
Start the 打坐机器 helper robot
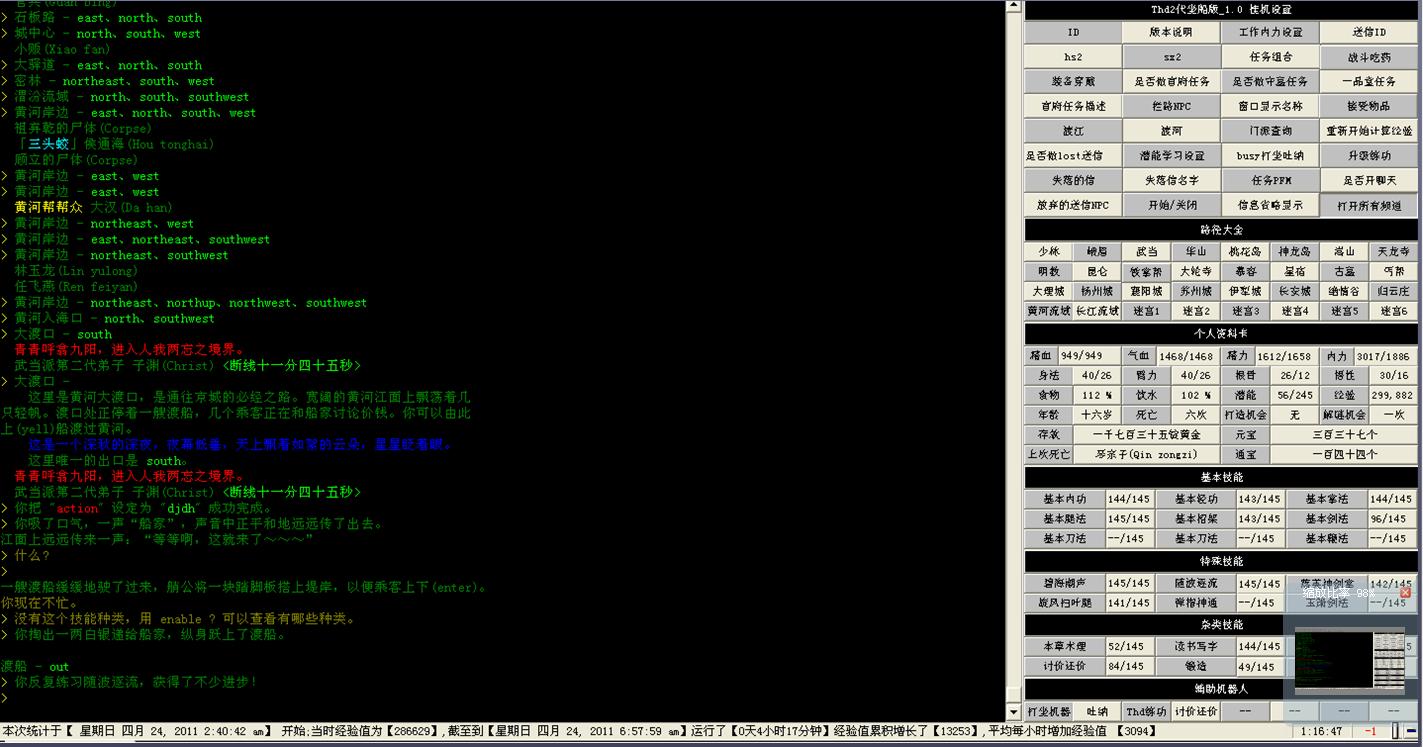click(x=1048, y=711)
